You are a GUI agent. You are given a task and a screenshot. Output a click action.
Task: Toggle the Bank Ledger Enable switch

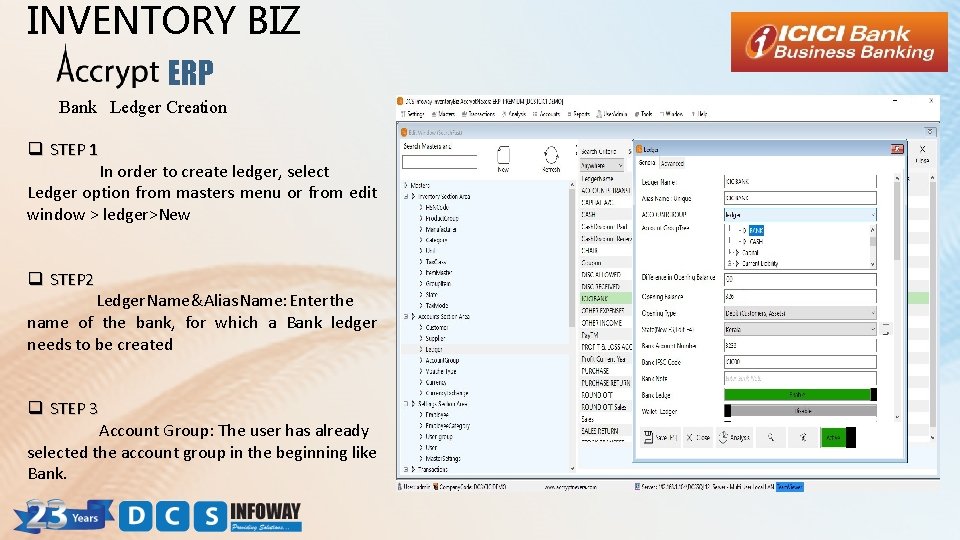point(800,395)
